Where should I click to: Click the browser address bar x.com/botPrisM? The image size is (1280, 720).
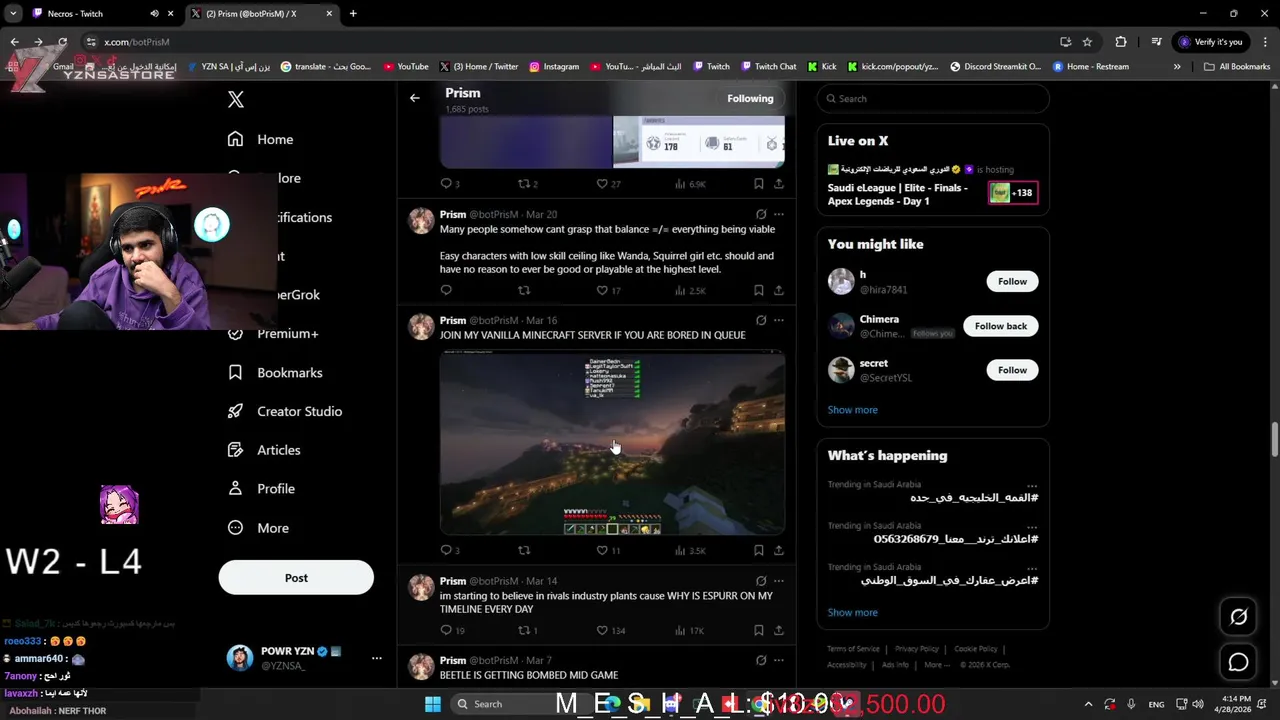click(x=136, y=42)
